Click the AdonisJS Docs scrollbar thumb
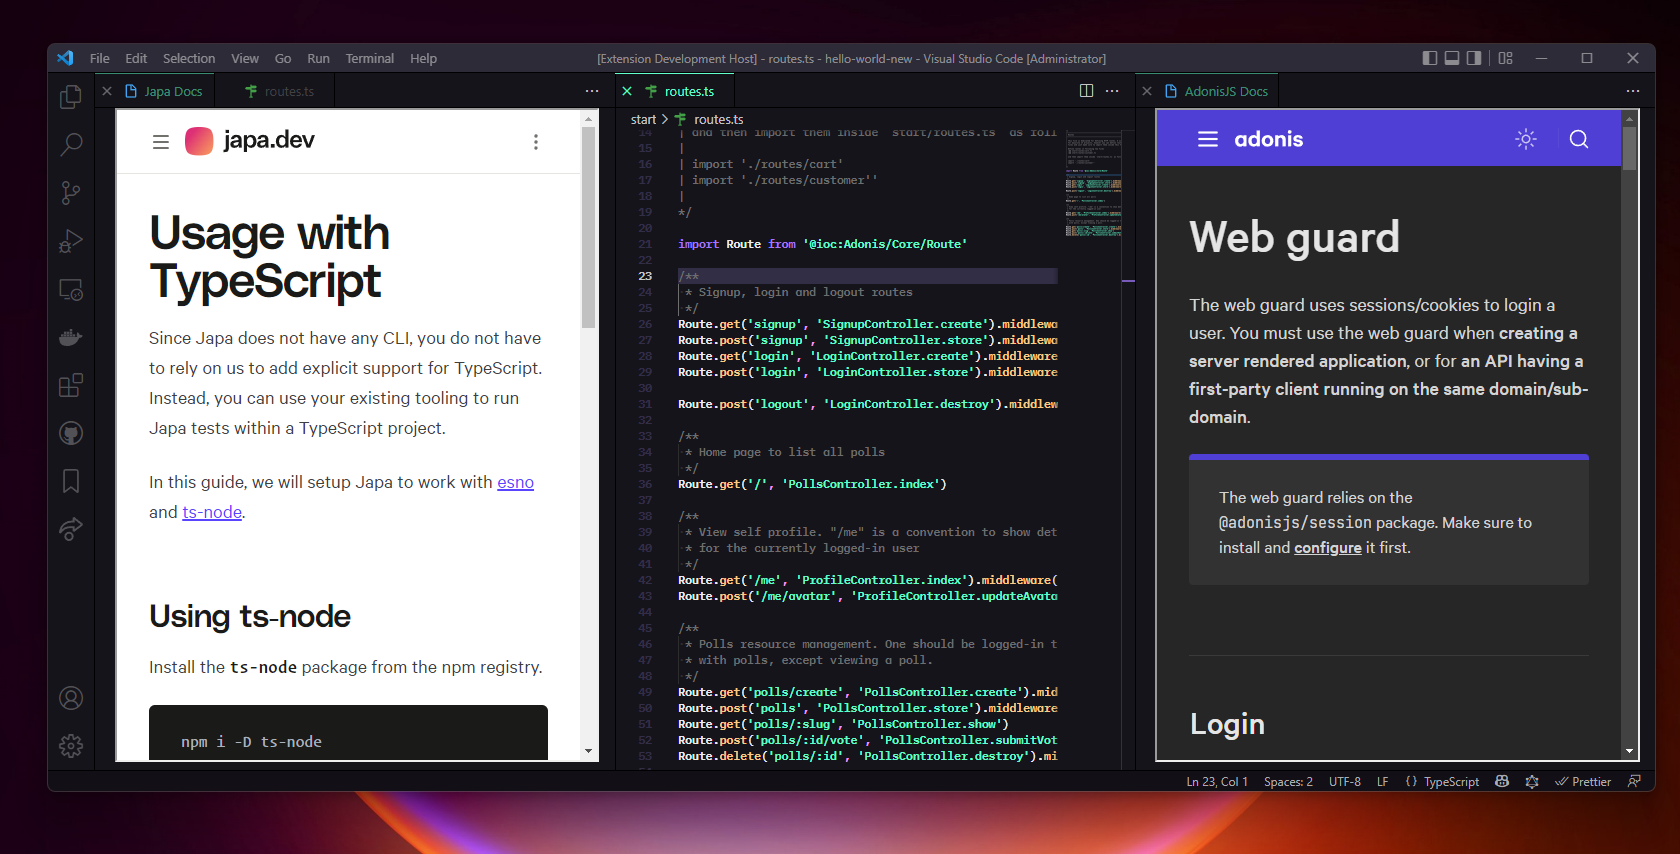Screen dimensions: 1680x854 coord(1630,148)
